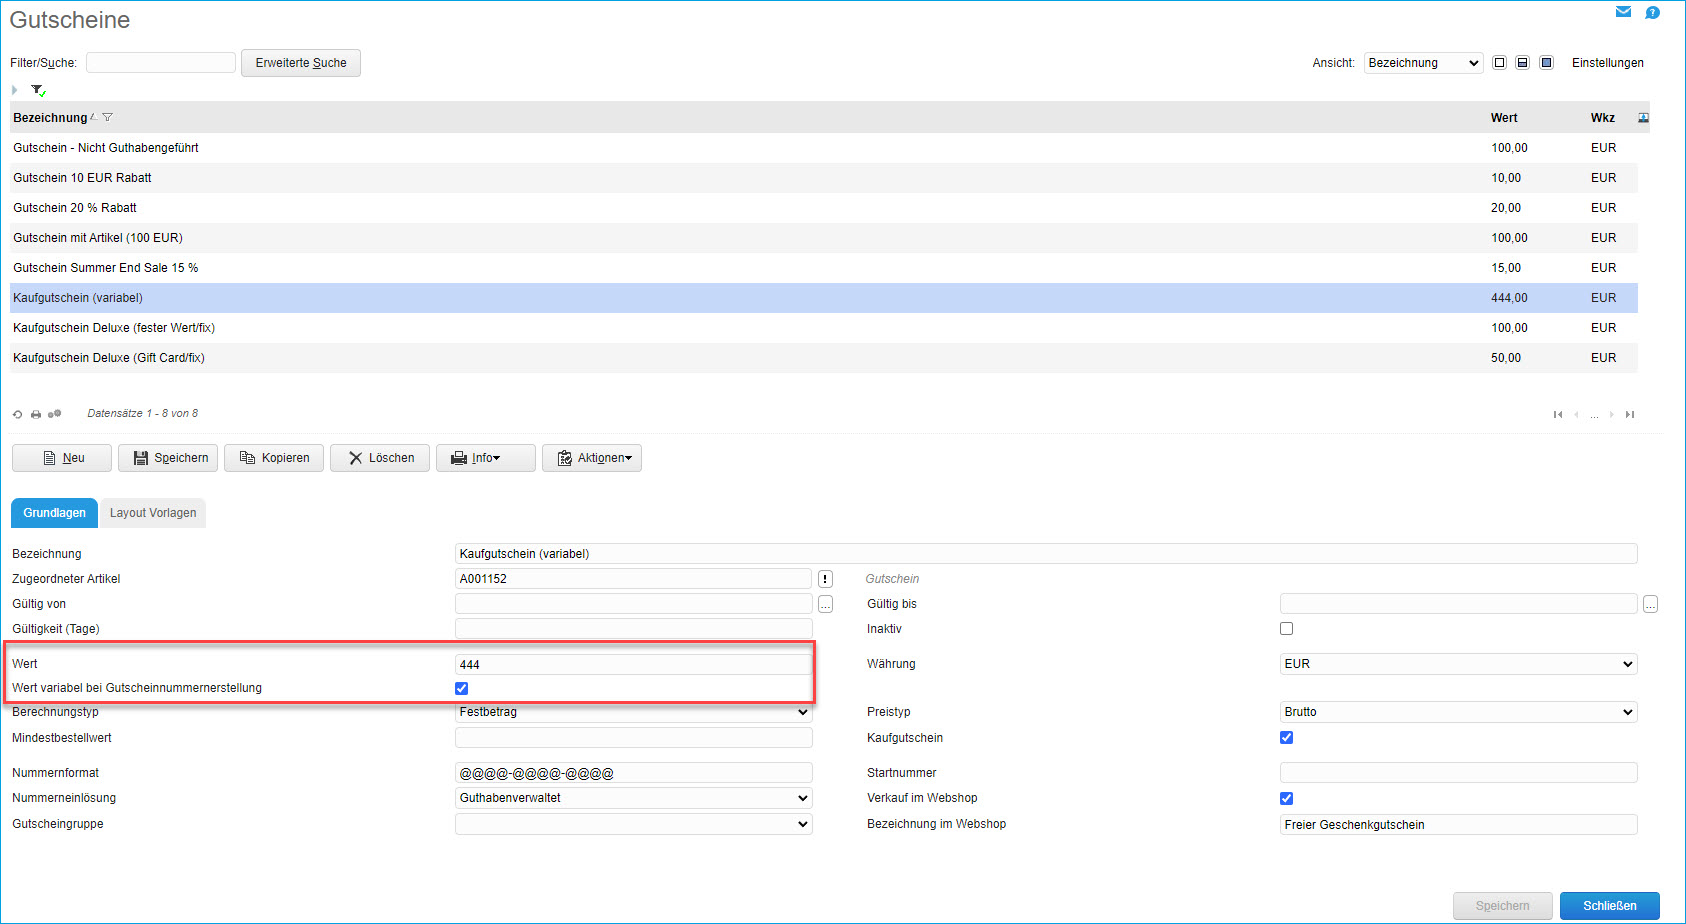Screen dimensions: 1686x924
Task: Open the Berechnungstyp dropdown
Action: coord(633,712)
